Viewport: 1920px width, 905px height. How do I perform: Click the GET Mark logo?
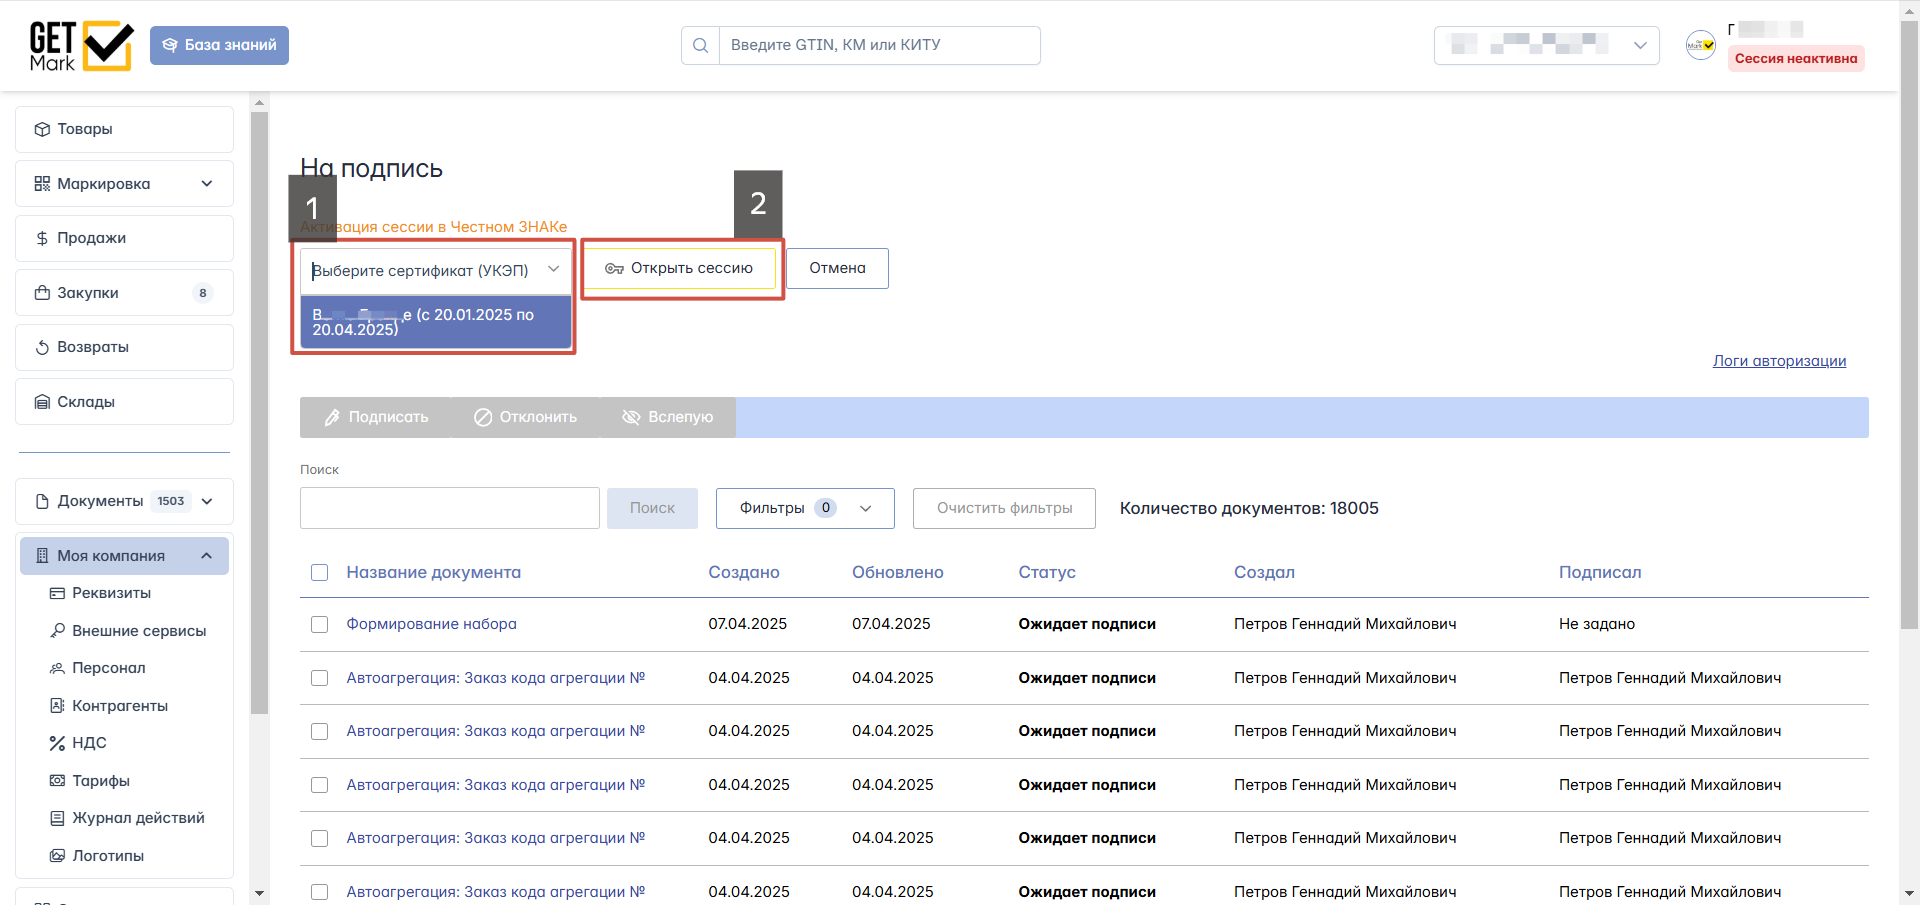point(81,46)
